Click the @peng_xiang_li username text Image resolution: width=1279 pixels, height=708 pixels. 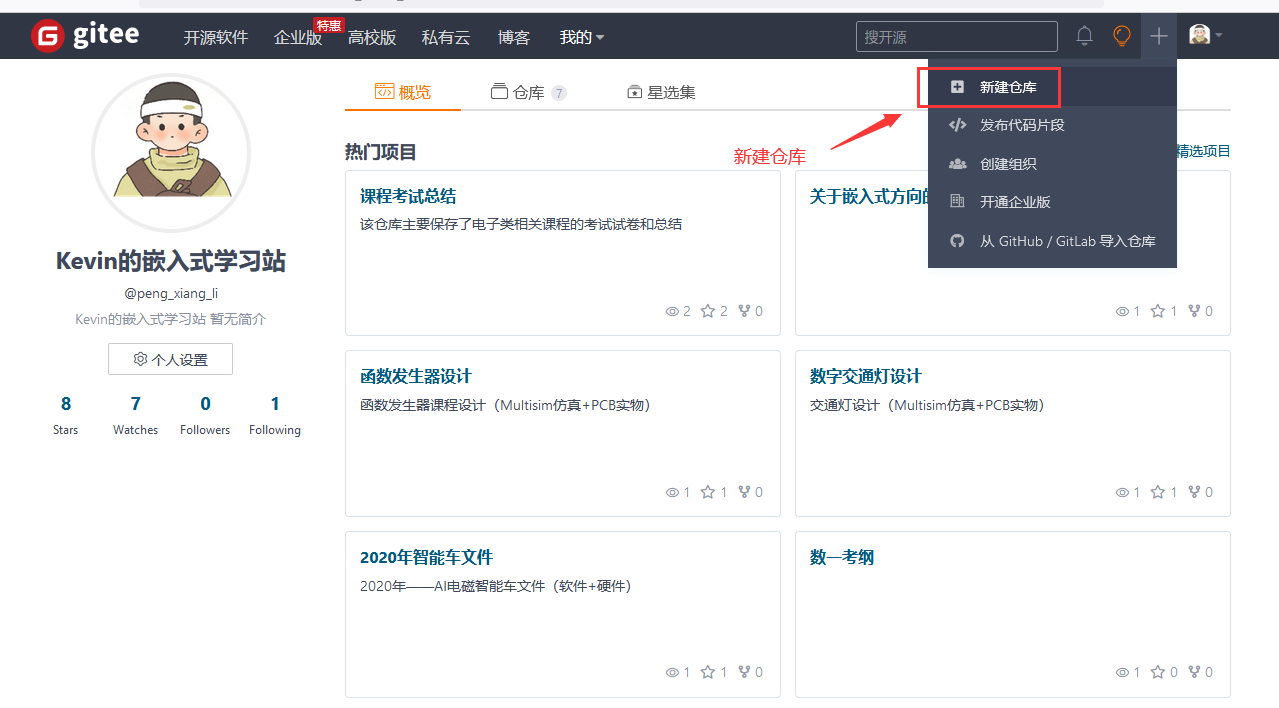[x=171, y=294]
